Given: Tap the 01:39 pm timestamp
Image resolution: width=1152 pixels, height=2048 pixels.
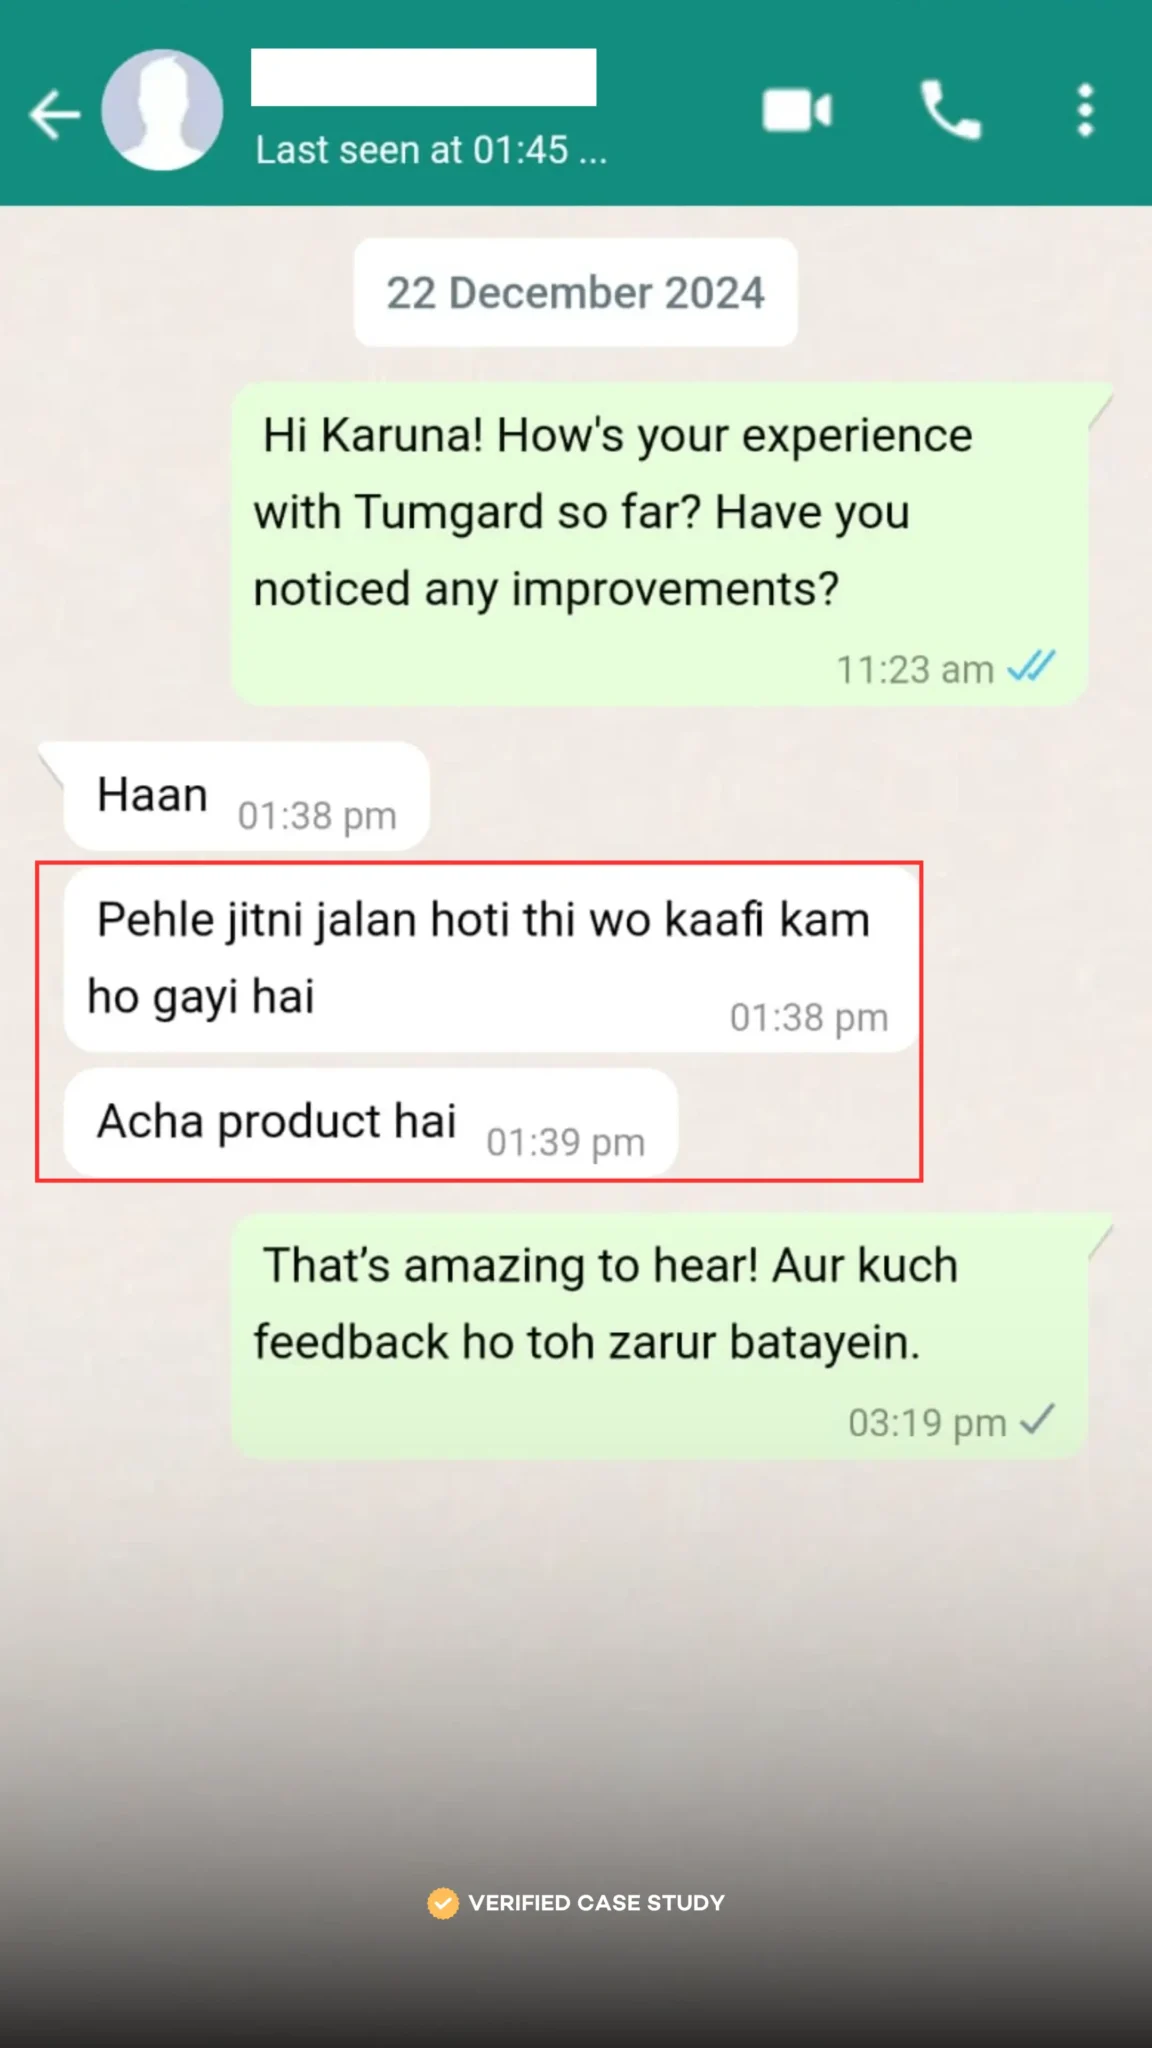Looking at the screenshot, I should (565, 1142).
